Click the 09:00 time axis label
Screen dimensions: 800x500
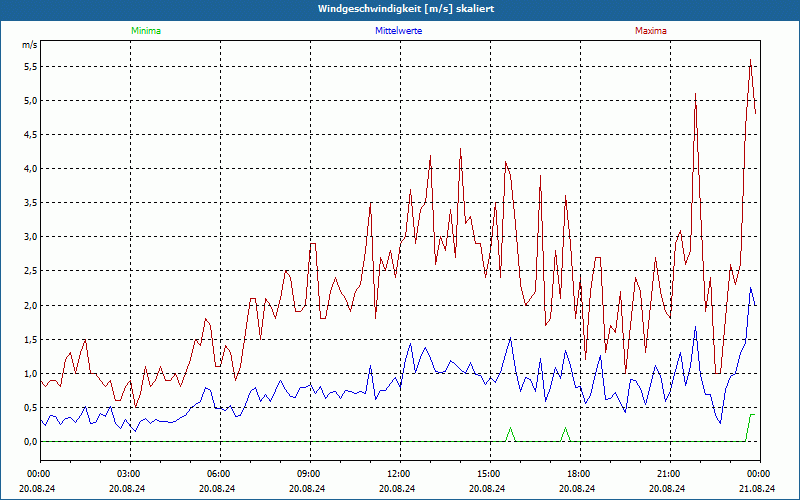pos(308,474)
